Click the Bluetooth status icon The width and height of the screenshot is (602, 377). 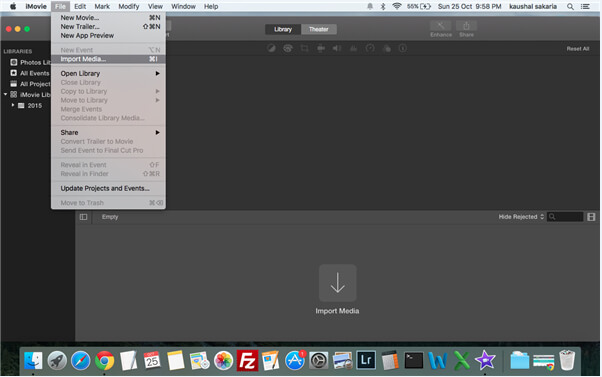[383, 7]
